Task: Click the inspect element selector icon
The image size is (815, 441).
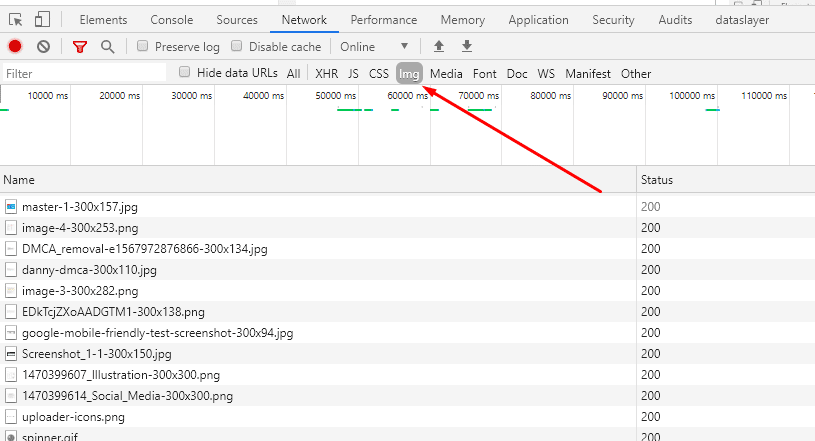Action: click(16, 20)
